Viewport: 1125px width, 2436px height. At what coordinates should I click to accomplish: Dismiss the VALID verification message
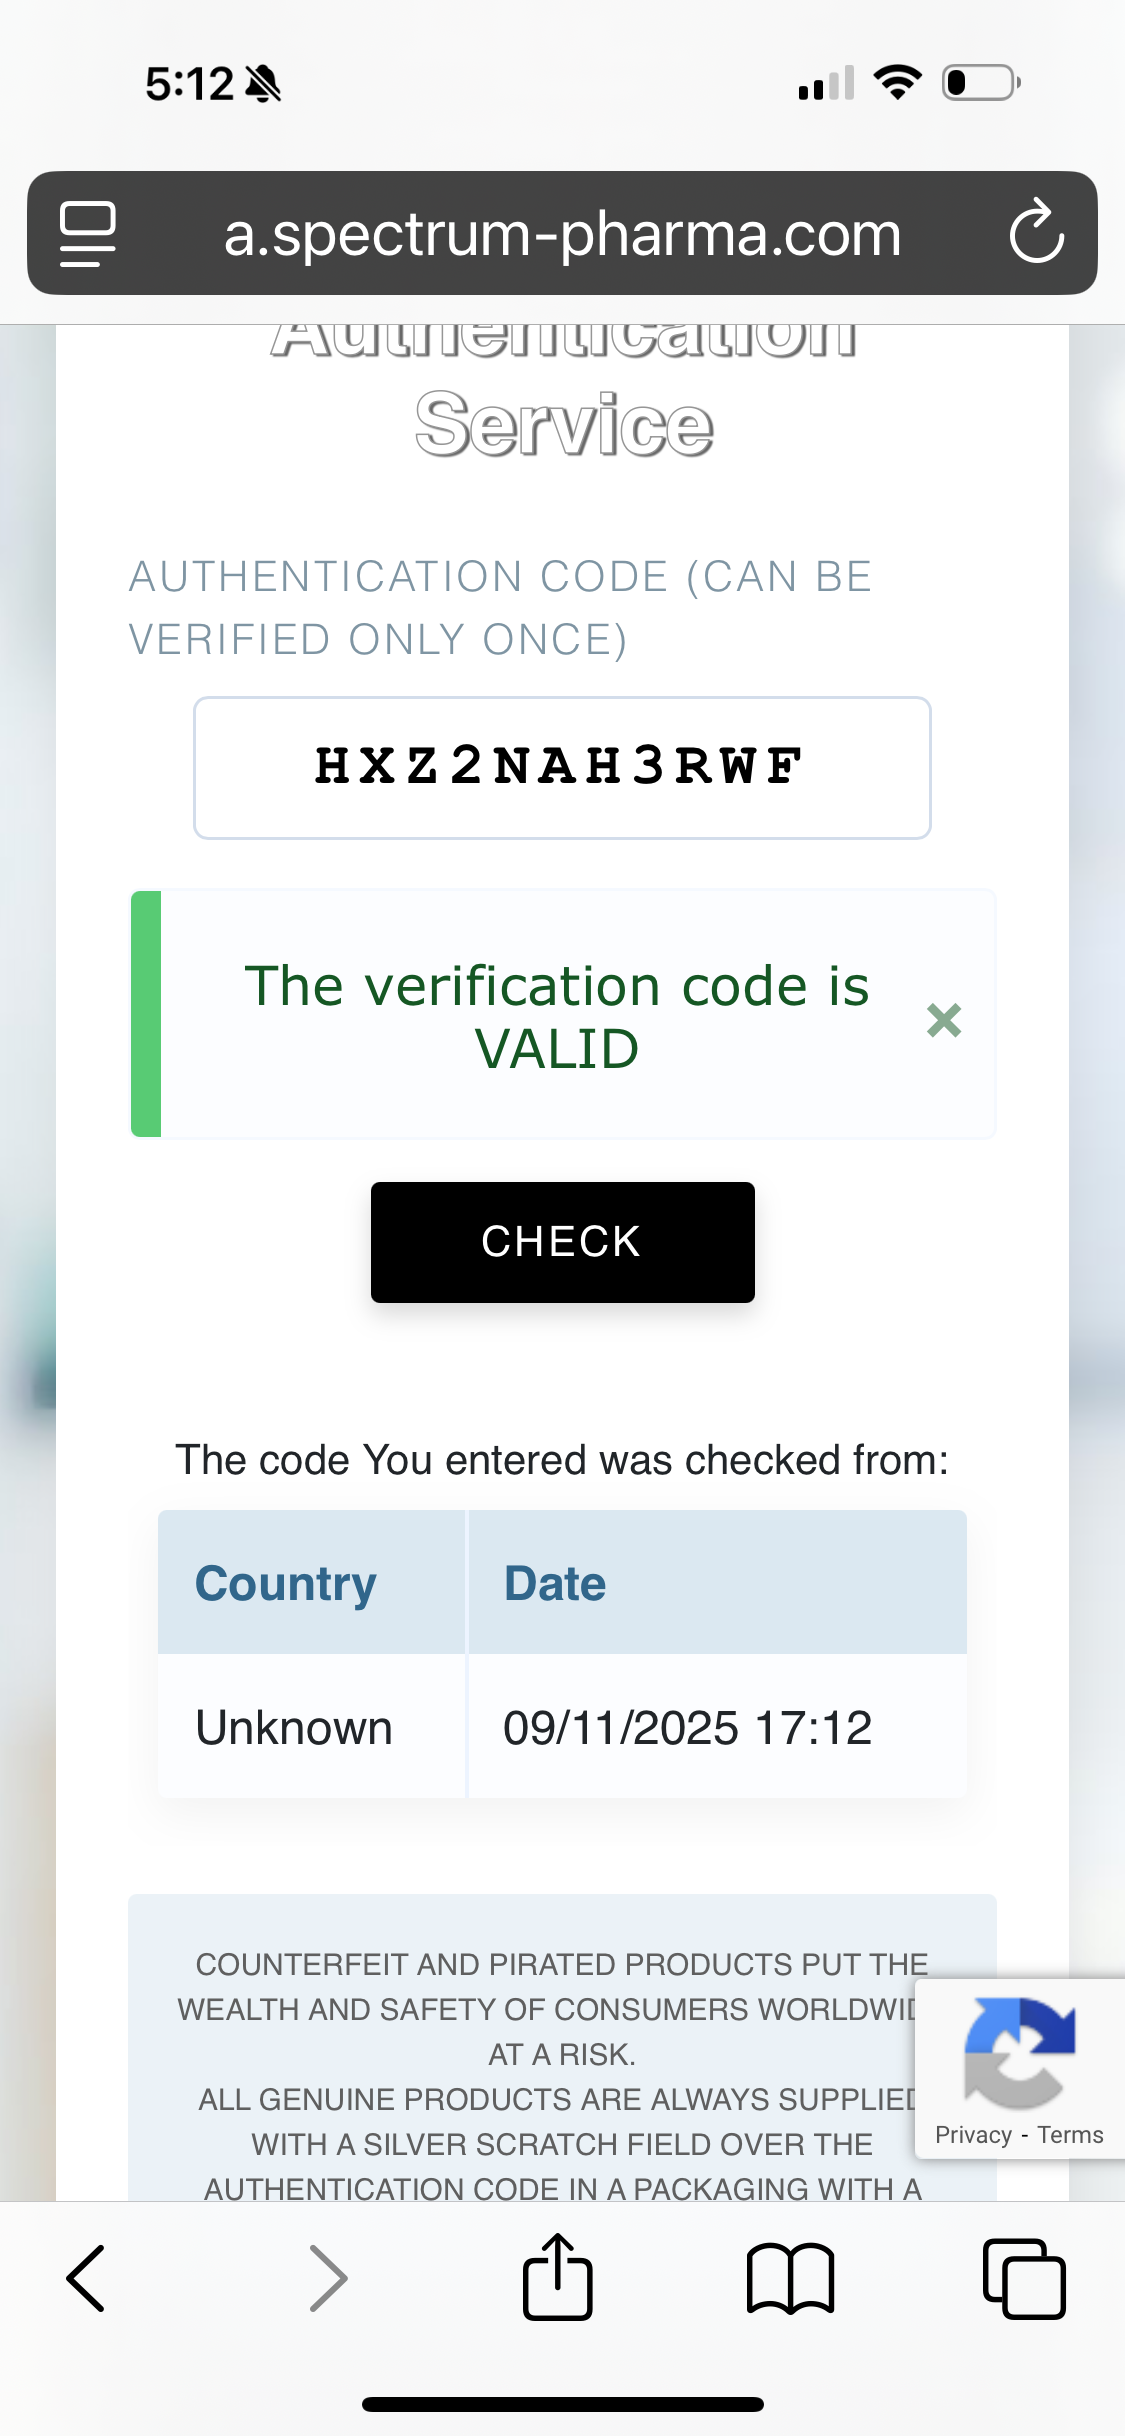[x=944, y=1020]
